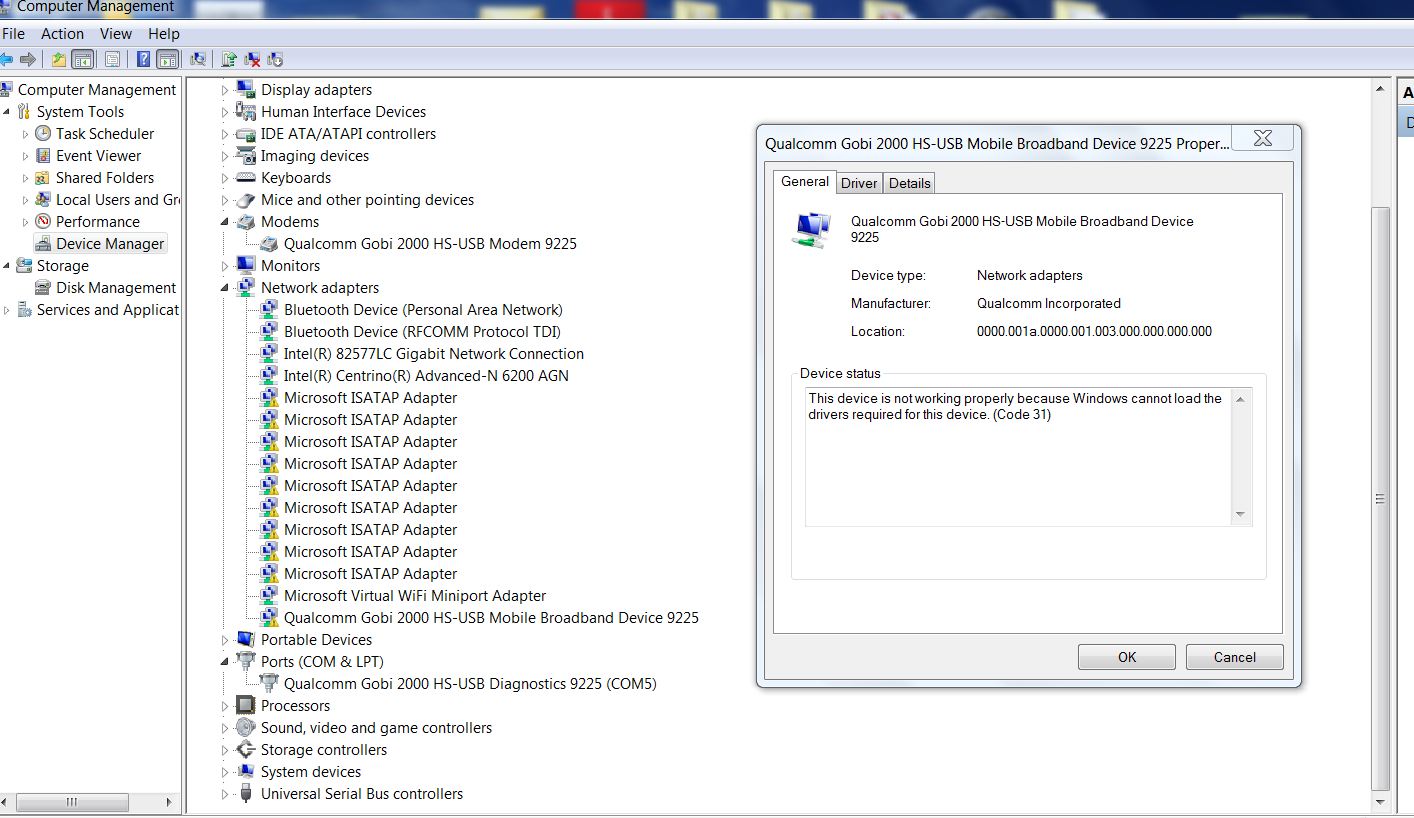Select Qualcomm Gobi 2000 HS-USB Diagnostics 9225 (COM5)
Image resolution: width=1414 pixels, height=818 pixels.
(470, 683)
